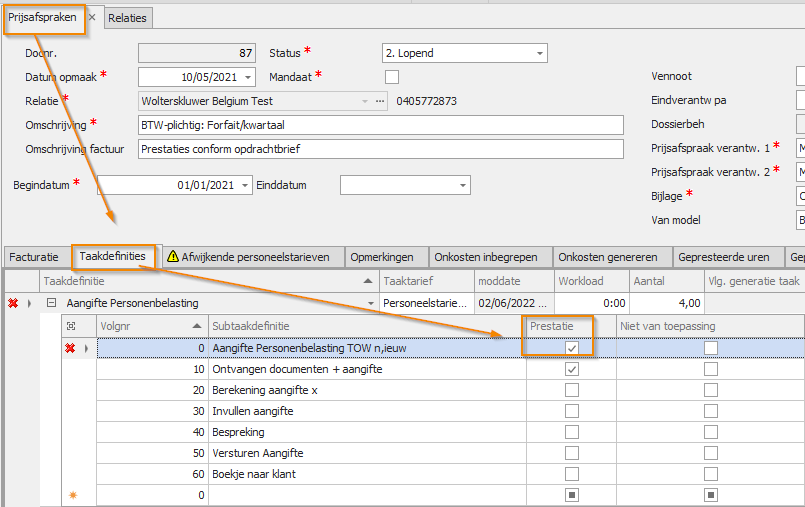Screen dimensions: 805x507
Task: Open the Datum opmaak date picker
Action: pos(248,77)
